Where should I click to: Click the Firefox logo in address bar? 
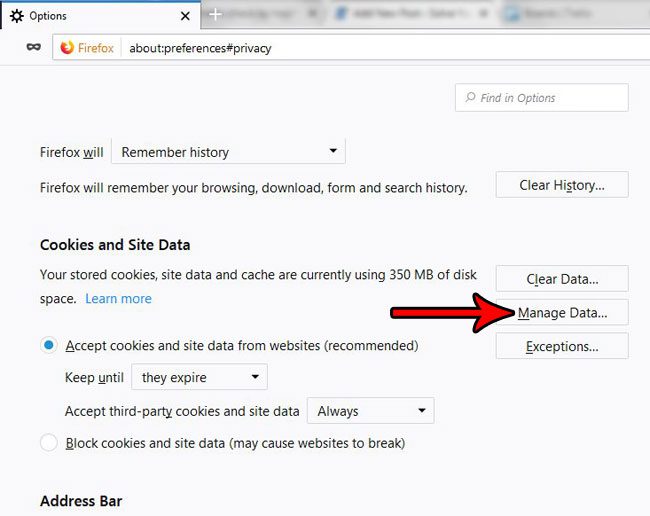[x=68, y=48]
